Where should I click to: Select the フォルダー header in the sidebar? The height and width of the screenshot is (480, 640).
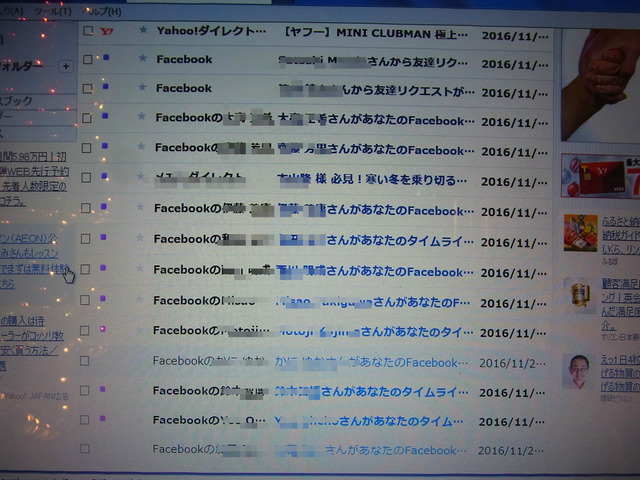21,65
